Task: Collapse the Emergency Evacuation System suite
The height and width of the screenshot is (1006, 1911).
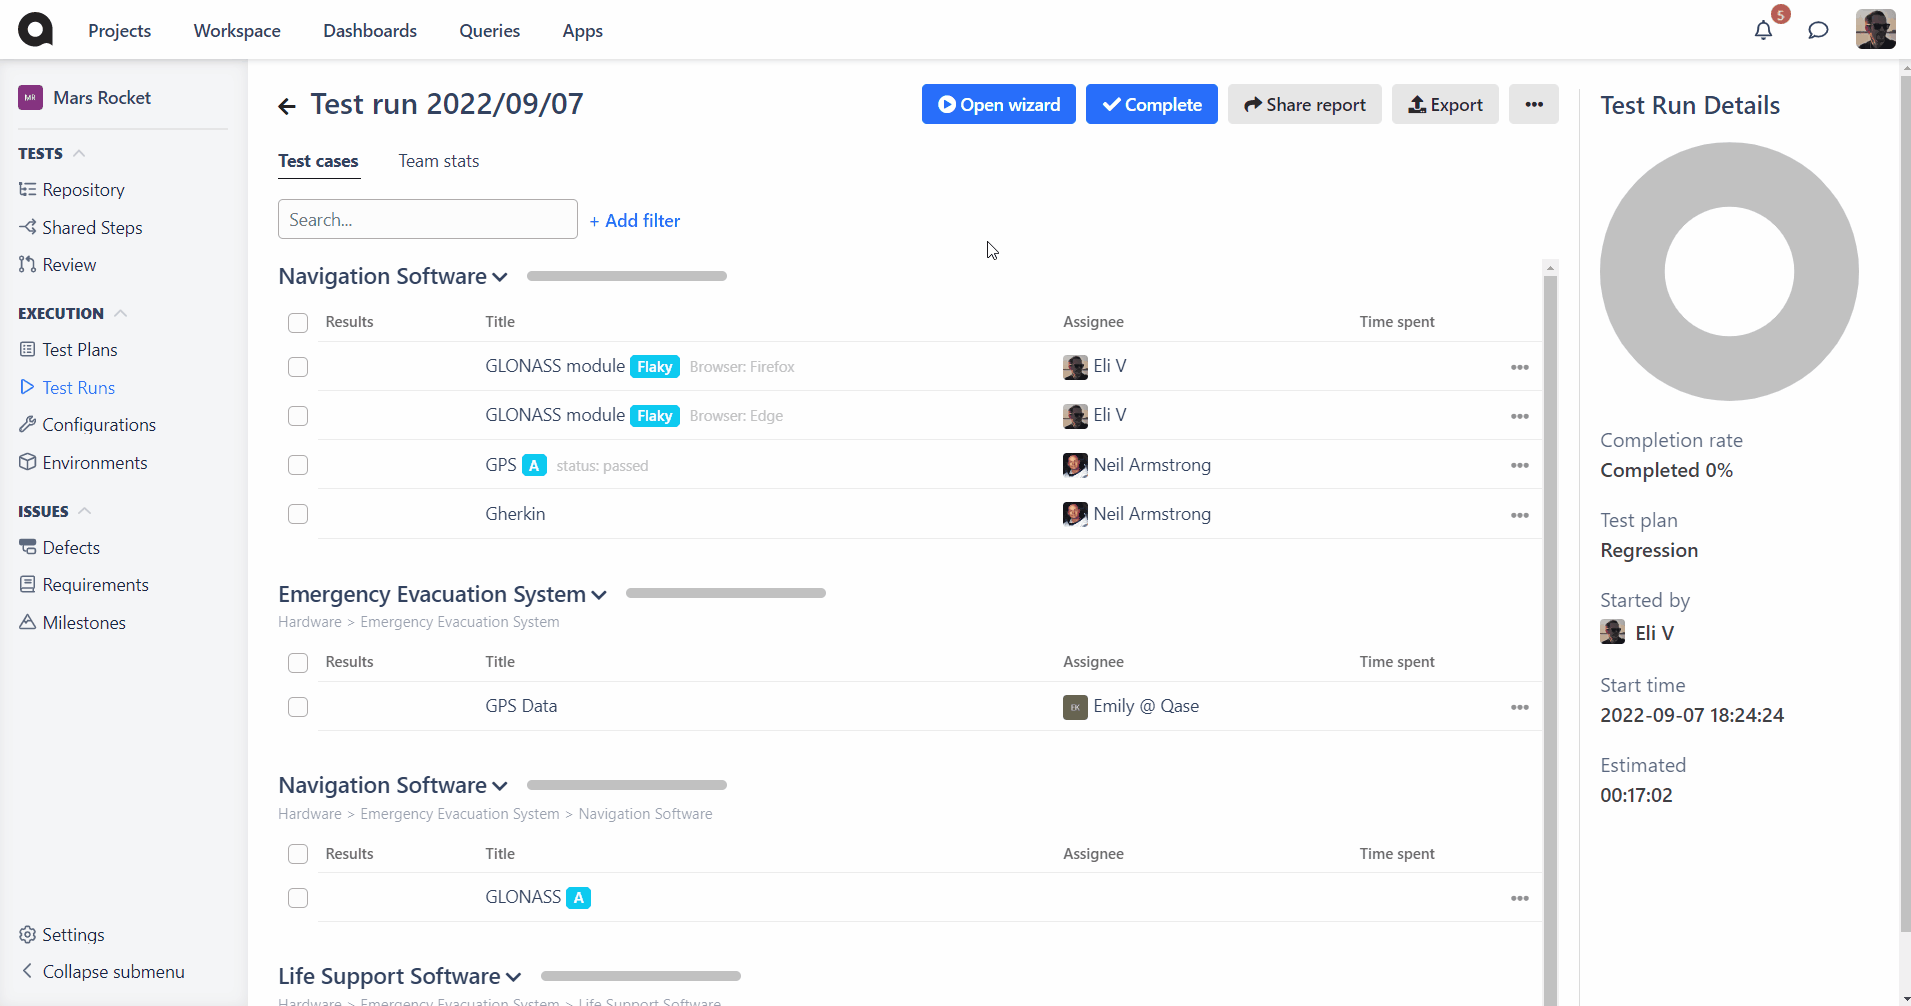Action: pos(599,595)
